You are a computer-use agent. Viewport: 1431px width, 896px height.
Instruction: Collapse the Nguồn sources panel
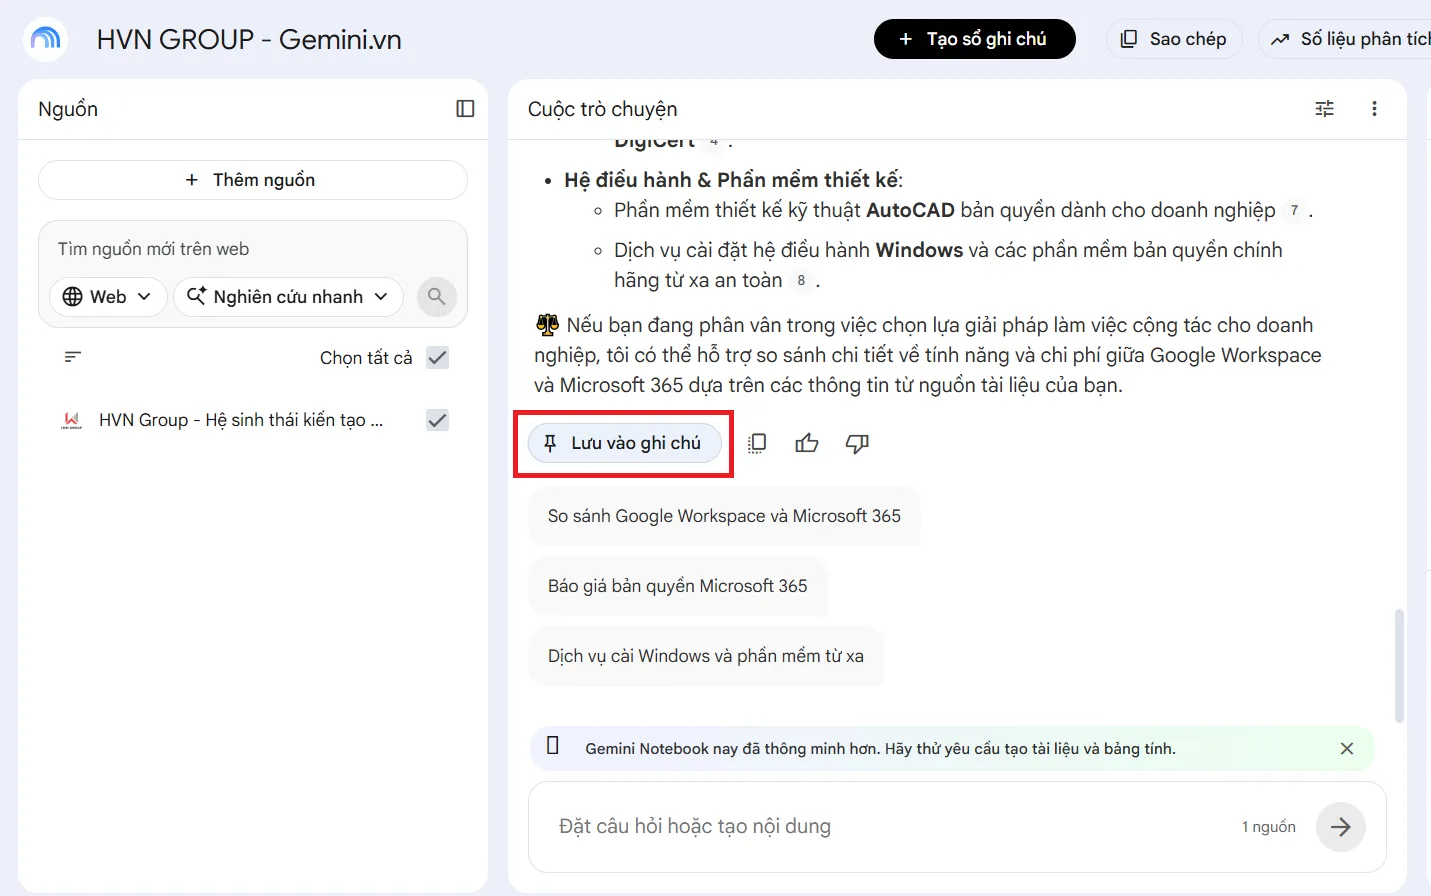click(465, 109)
